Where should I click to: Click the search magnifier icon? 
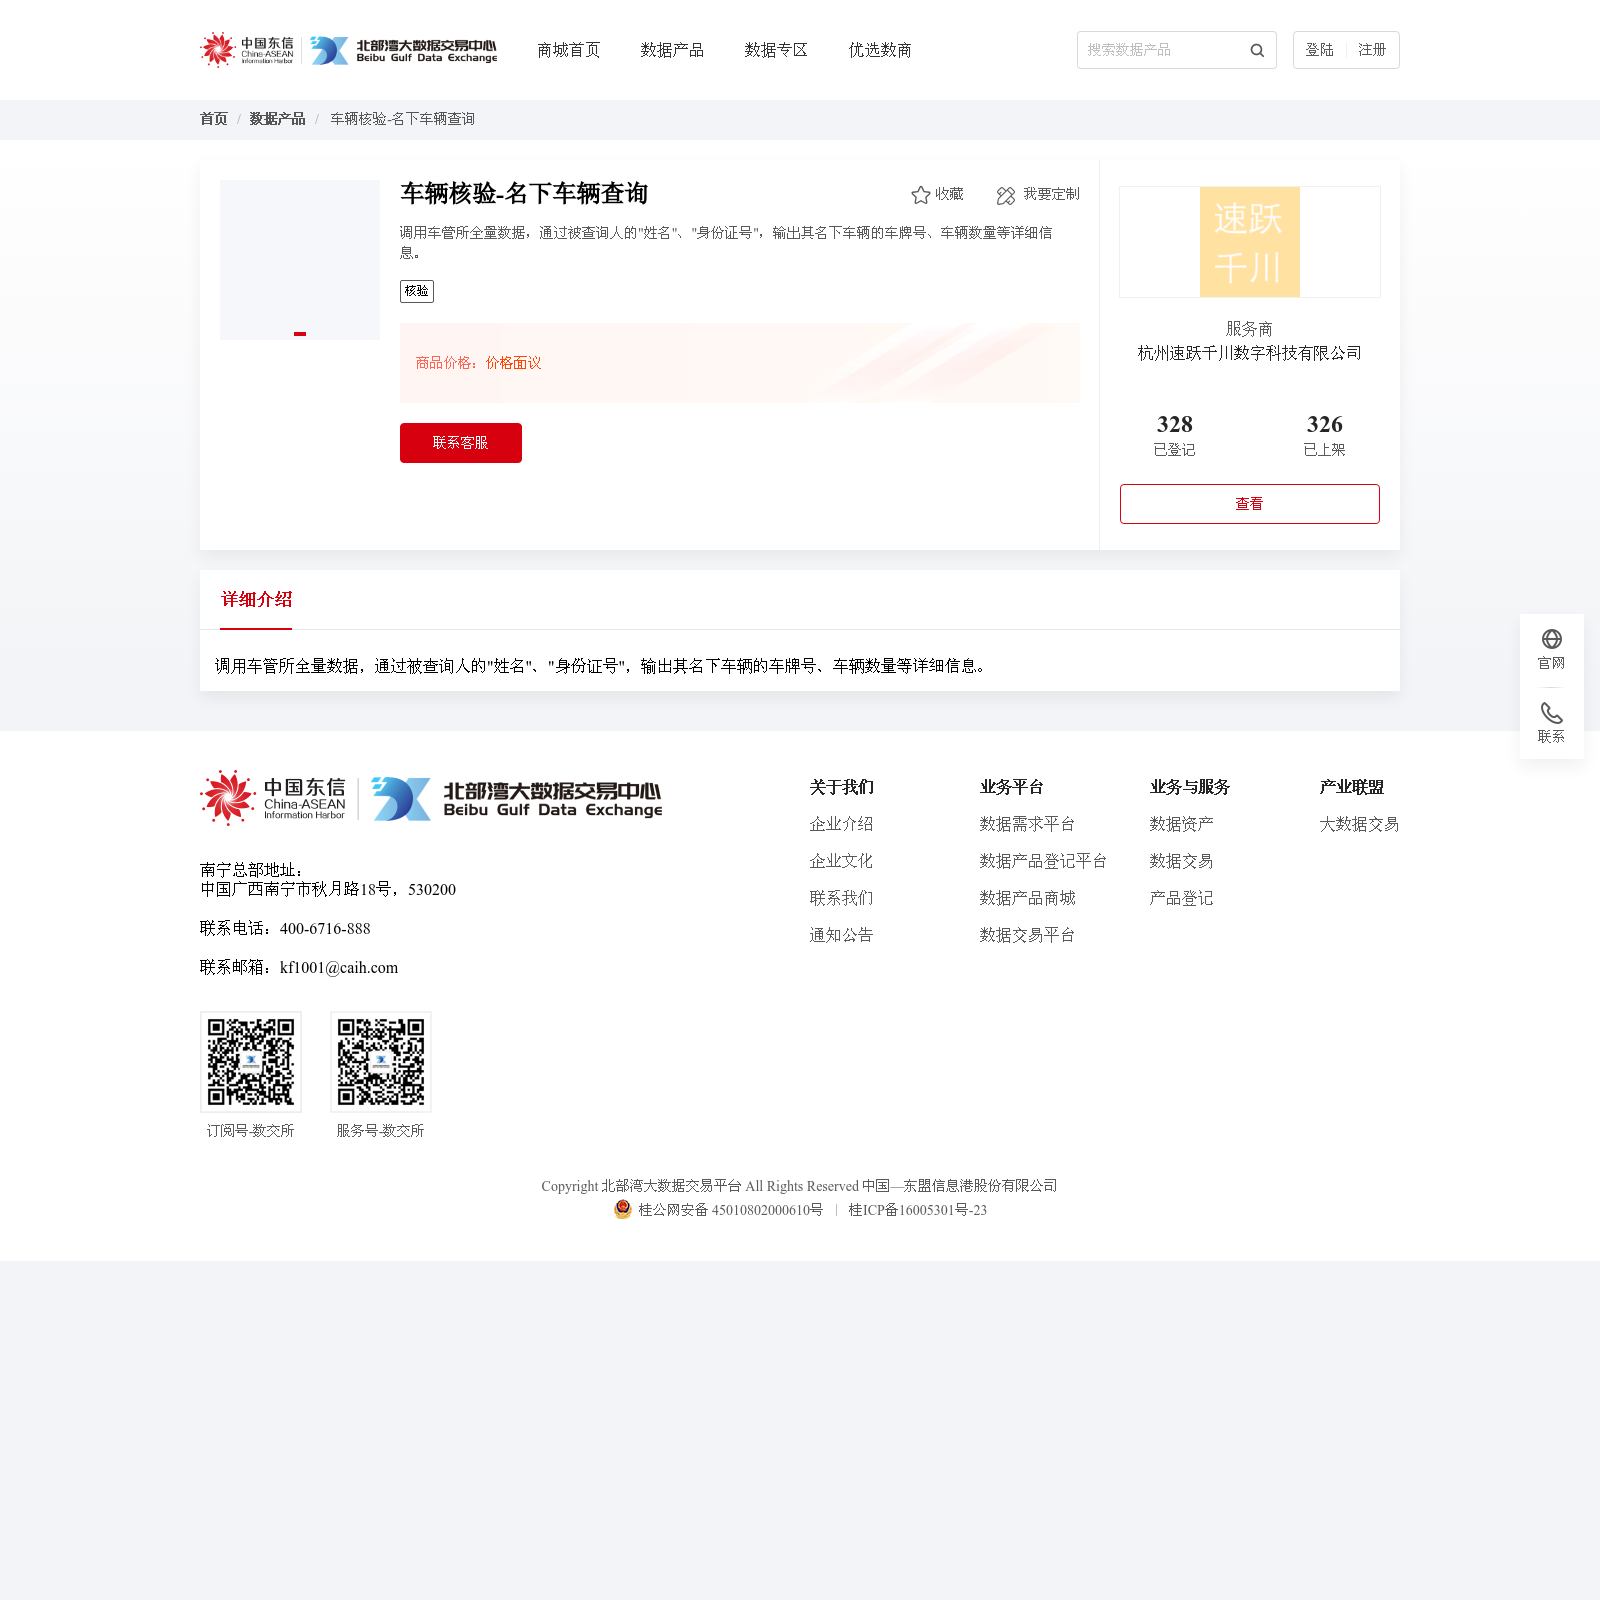pos(1257,50)
